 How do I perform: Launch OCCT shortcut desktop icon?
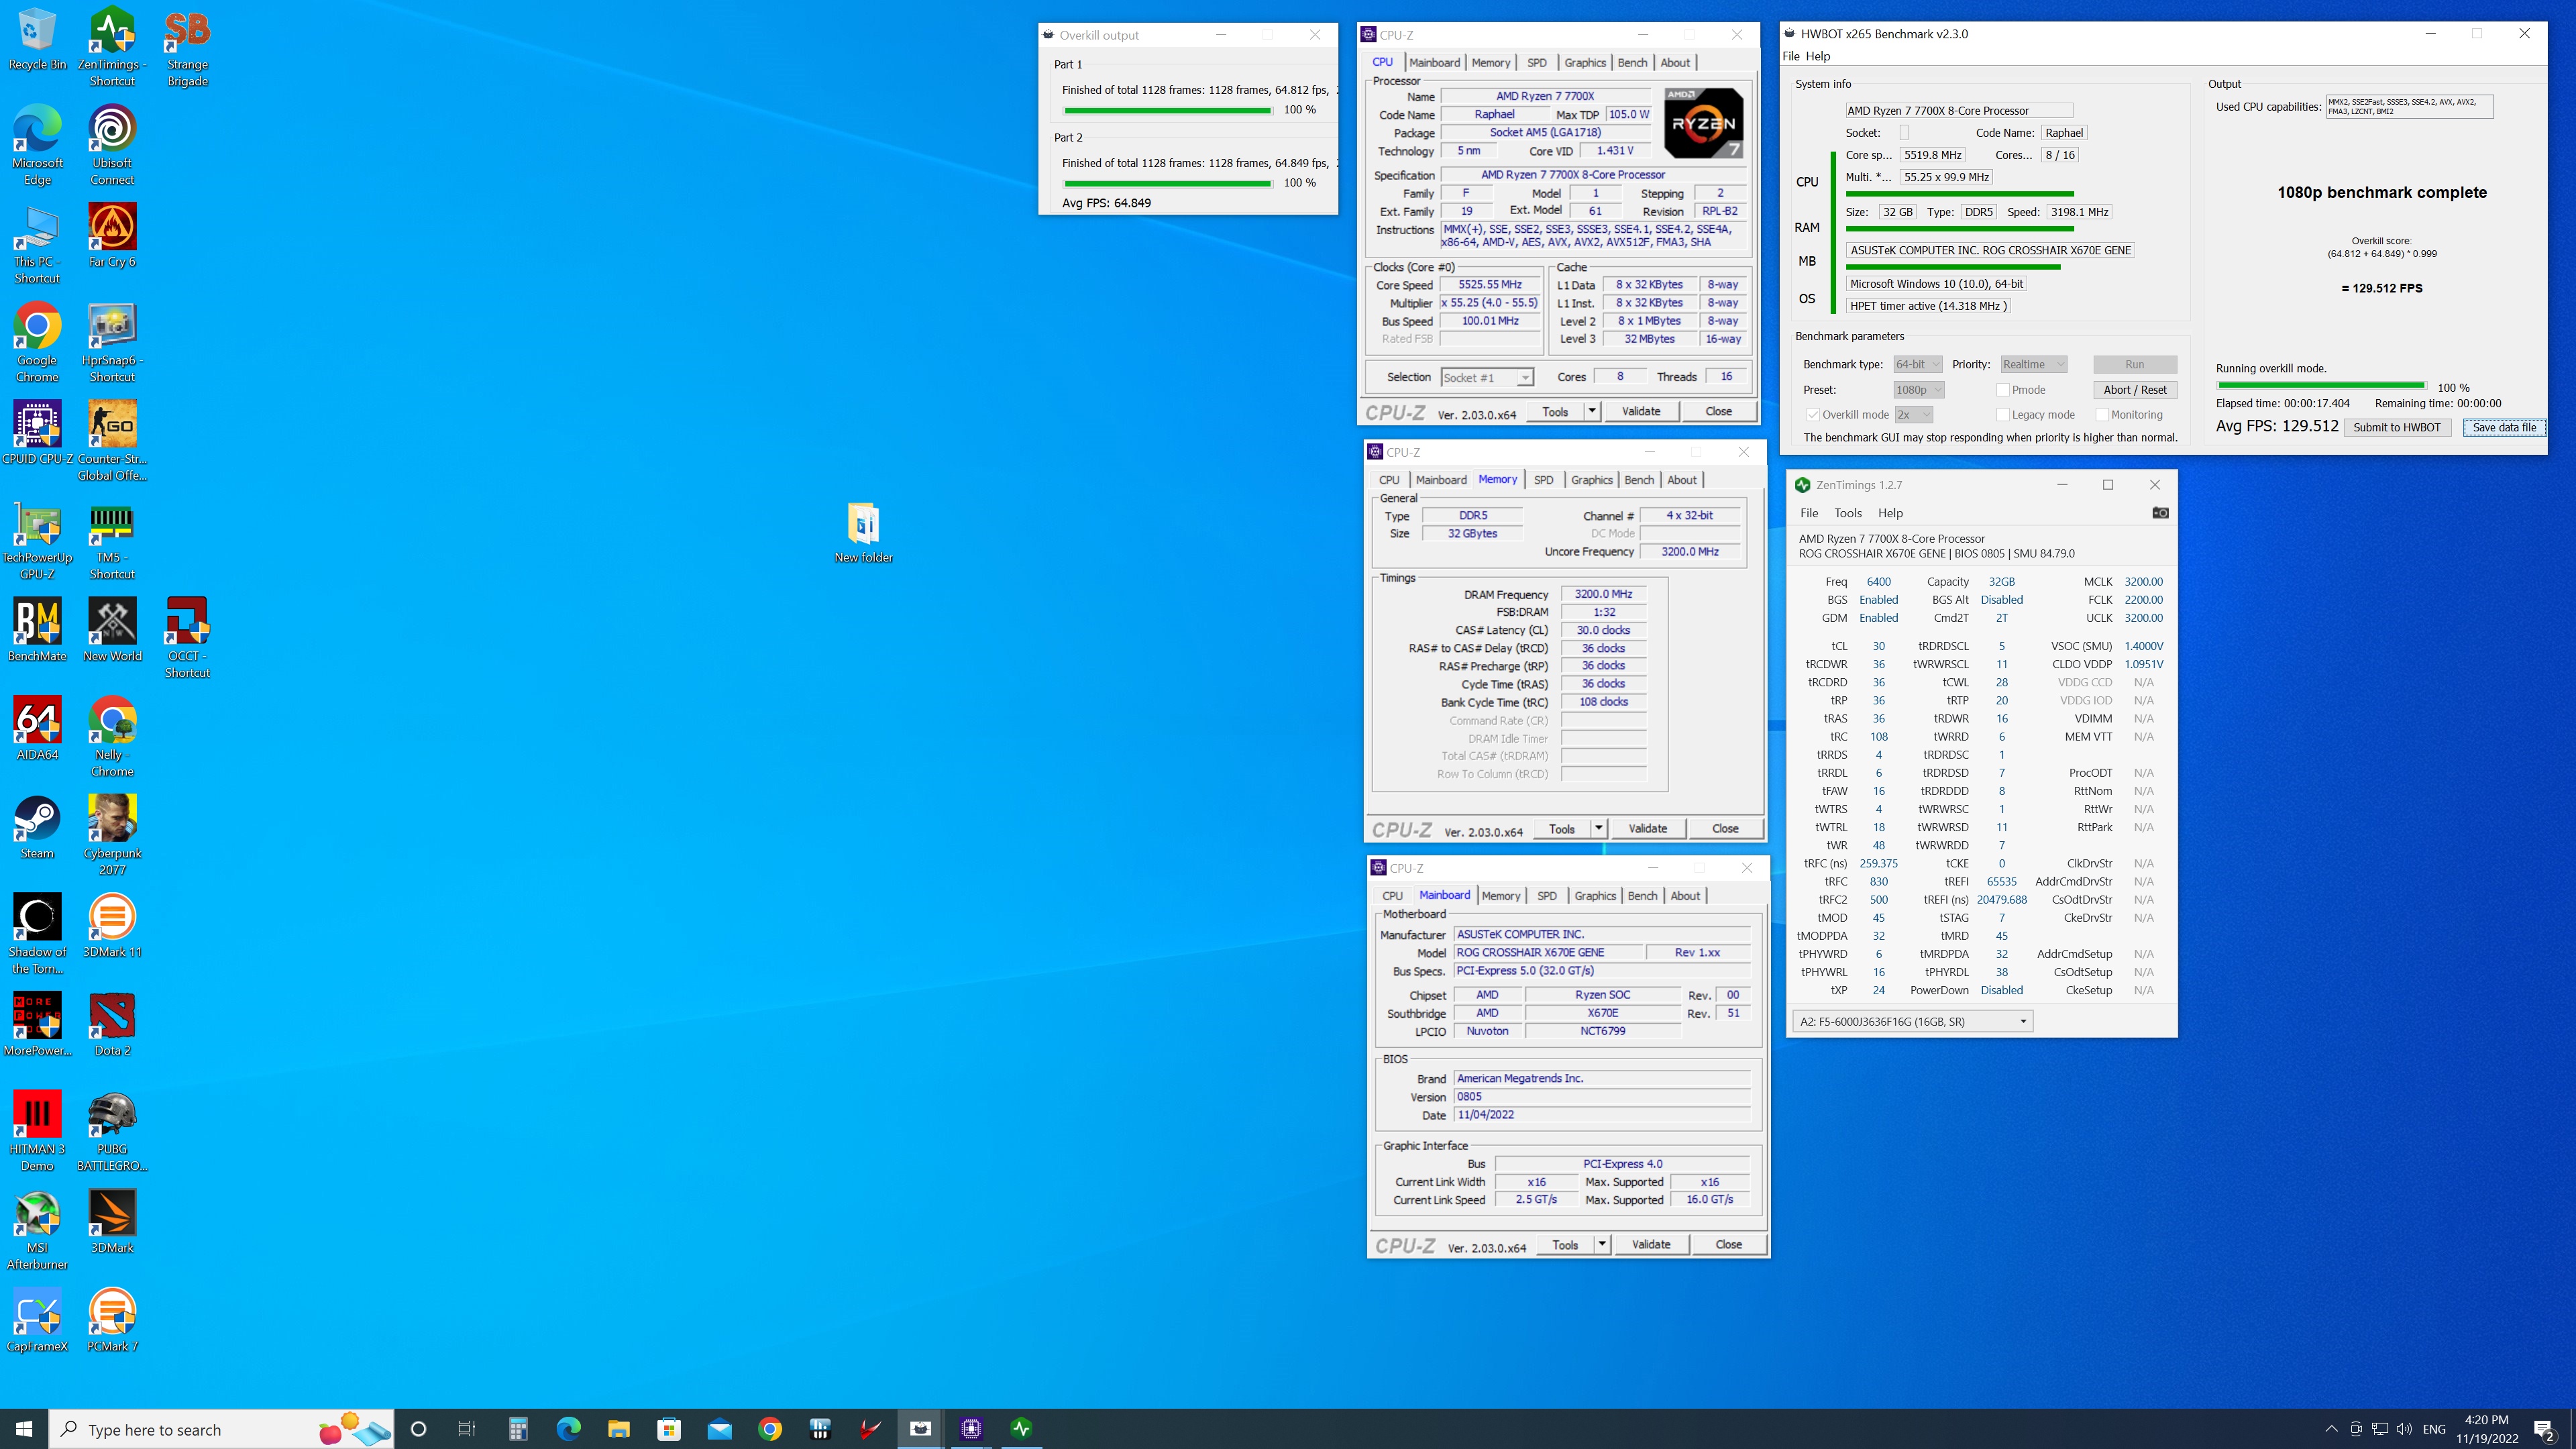coord(187,638)
